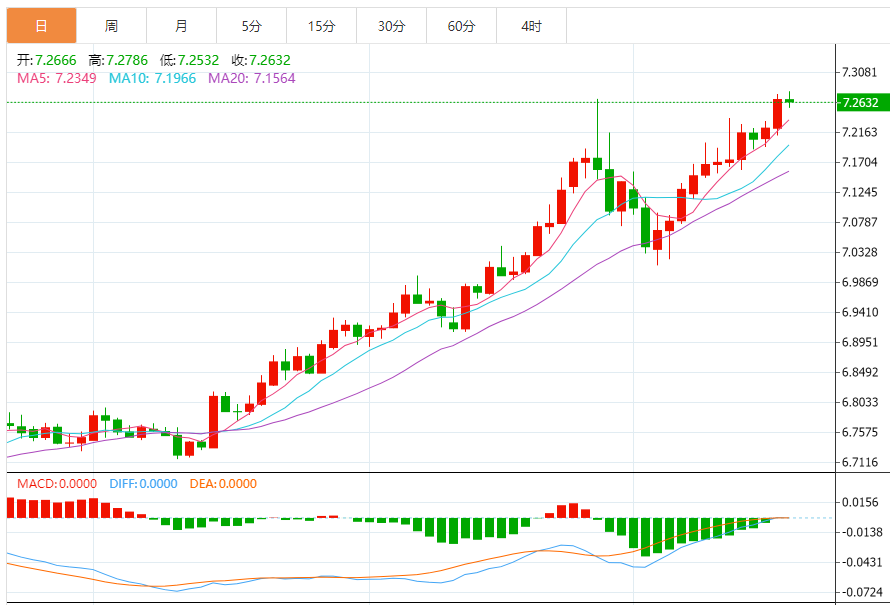Image resolution: width=890 pixels, height=605 pixels.
Task: Click the MA10: 7.1966 indicator label
Action: pyautogui.click(x=152, y=78)
